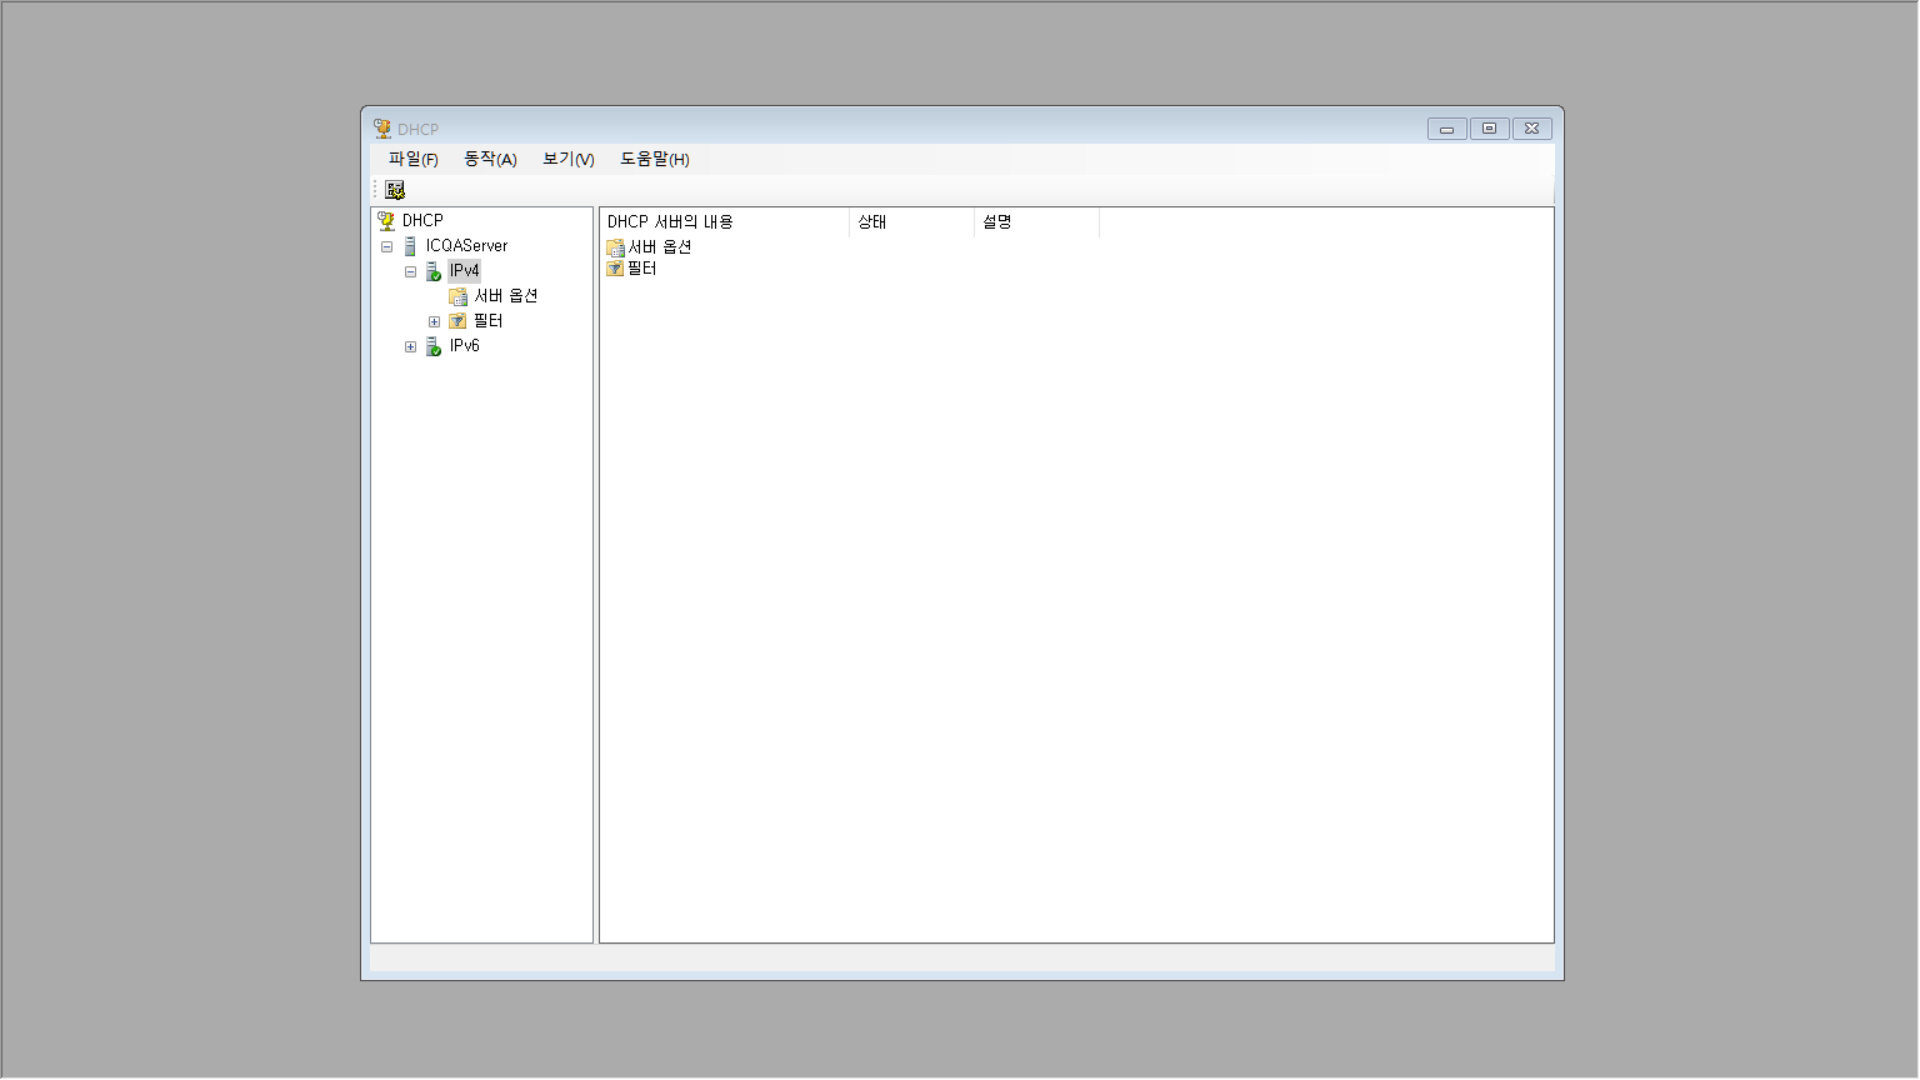Screen dimensions: 1920x1080
Task: Click the 서버 옵션 folder icon in the tree
Action: click(x=458, y=296)
